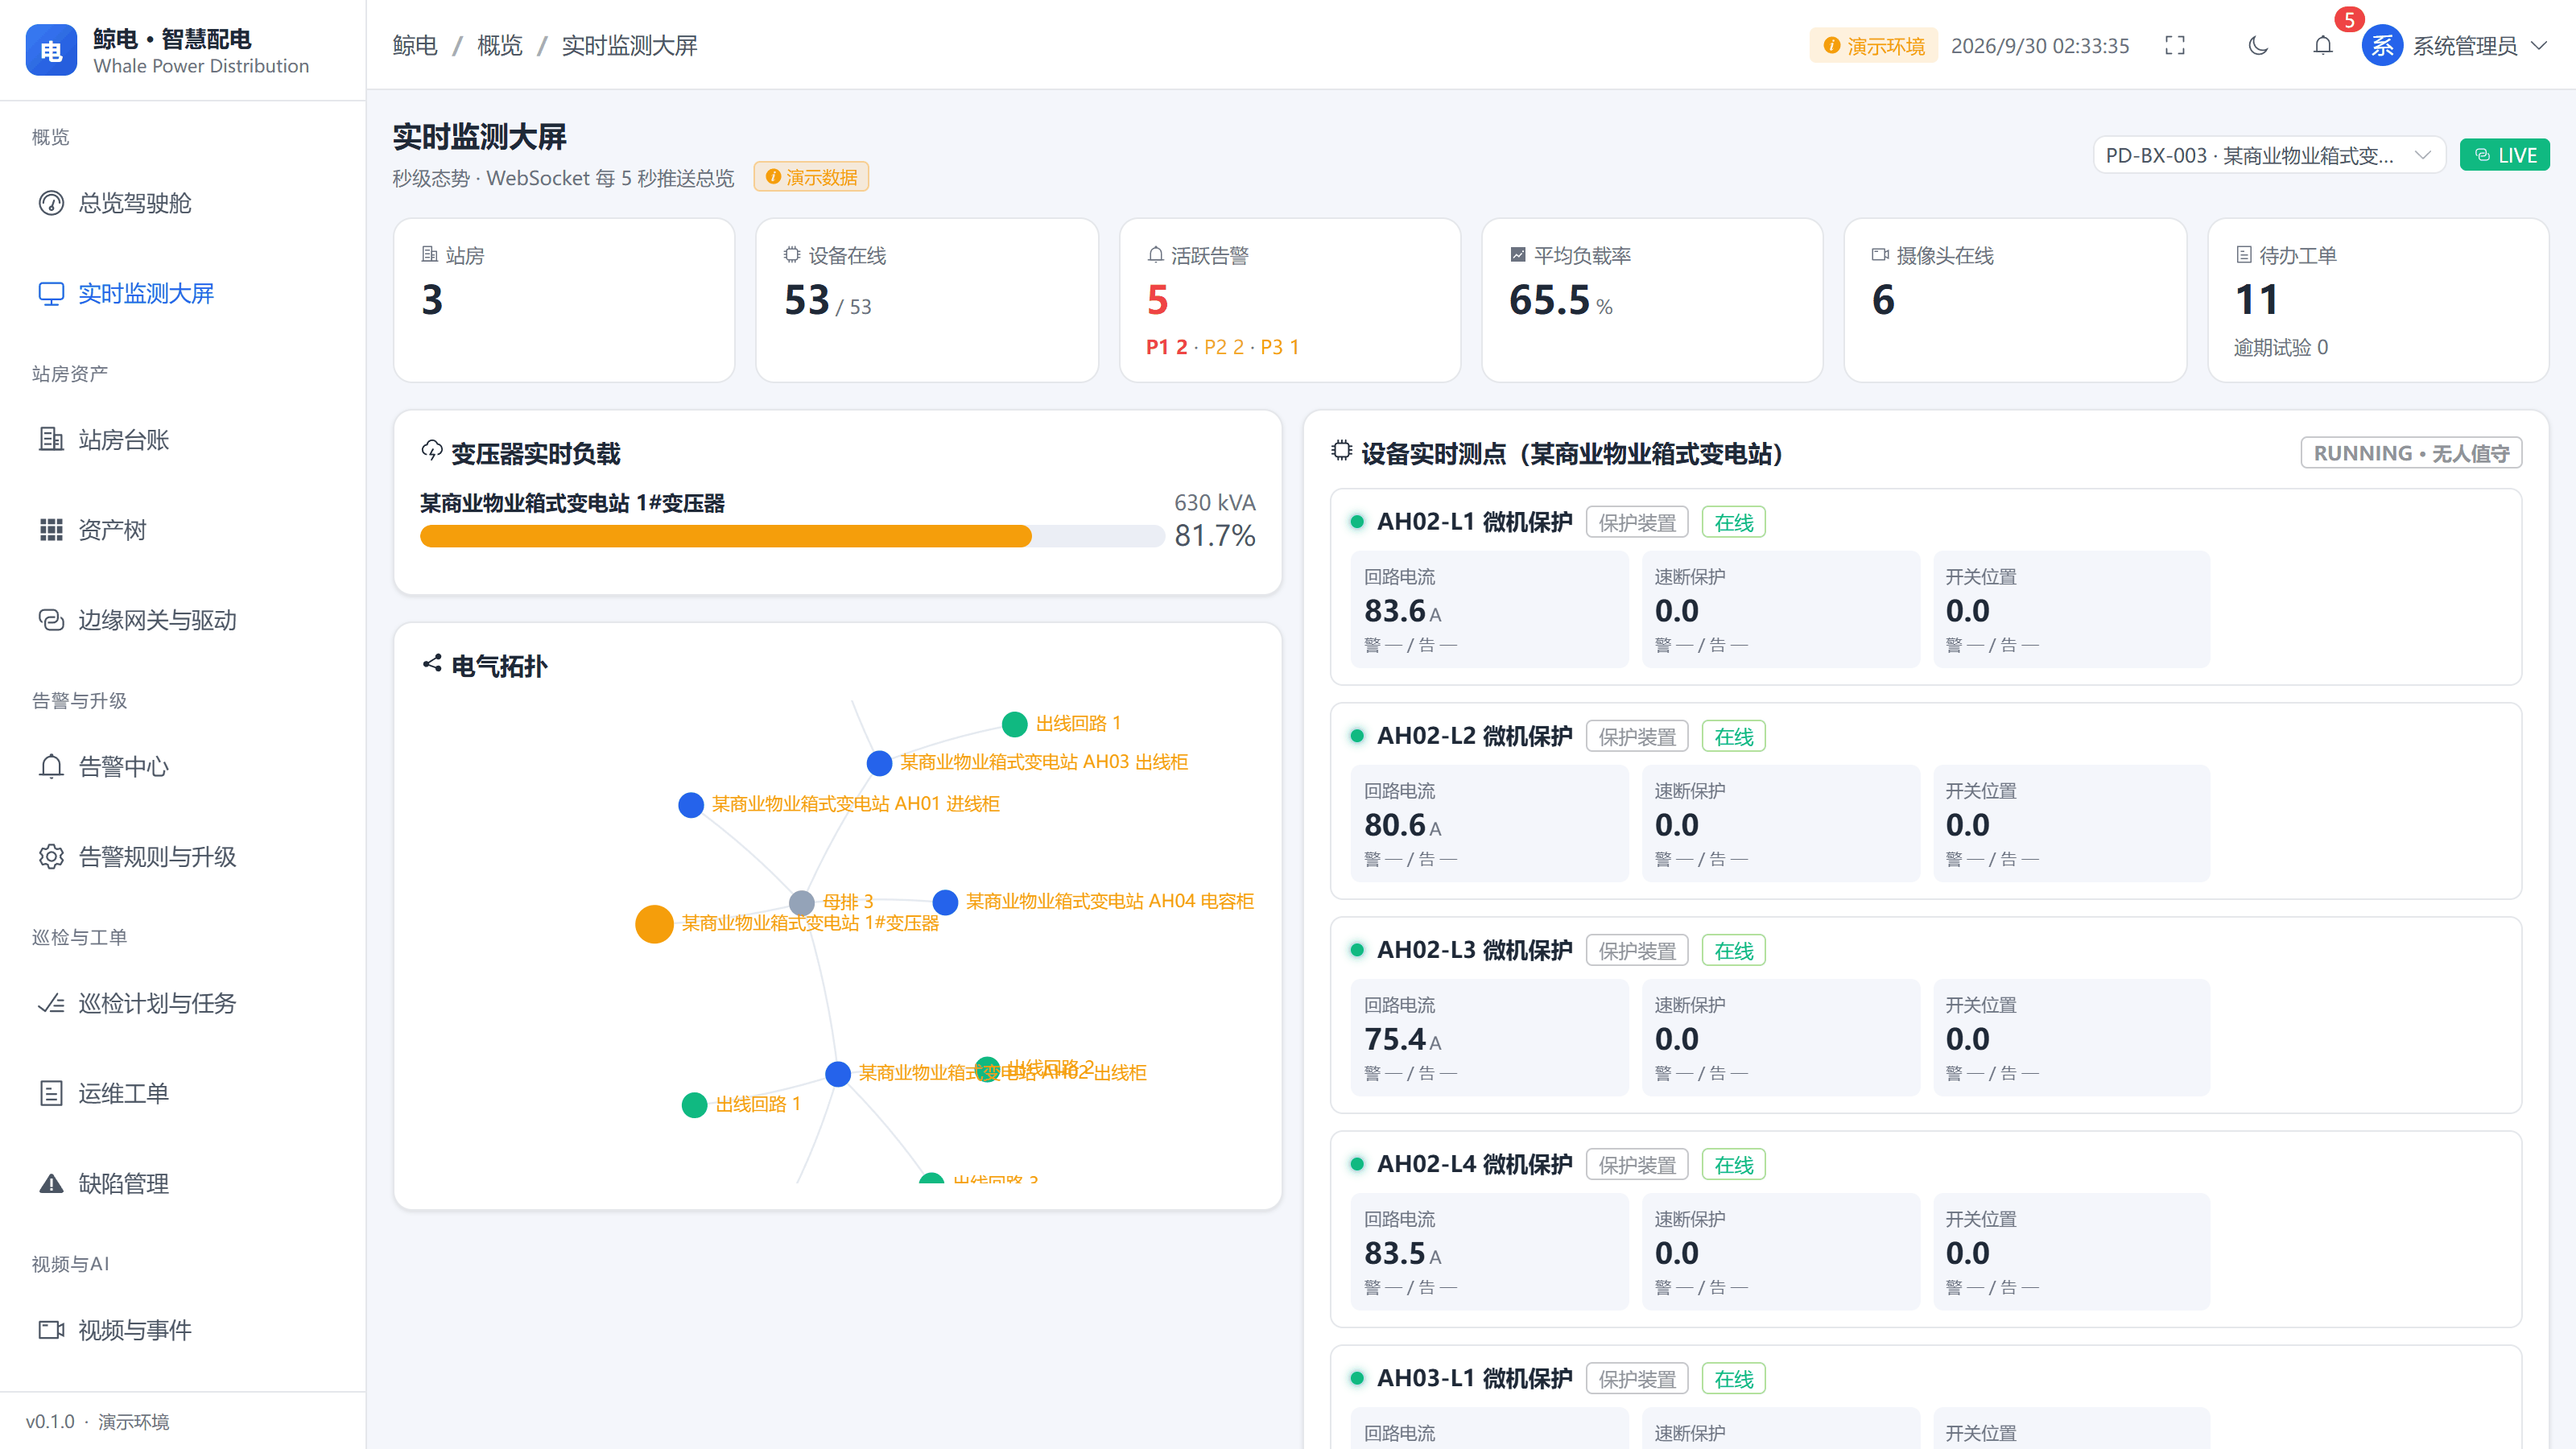Click the 在线 tag on AH03-L1
The image size is (2576, 1449).
point(1734,1379)
